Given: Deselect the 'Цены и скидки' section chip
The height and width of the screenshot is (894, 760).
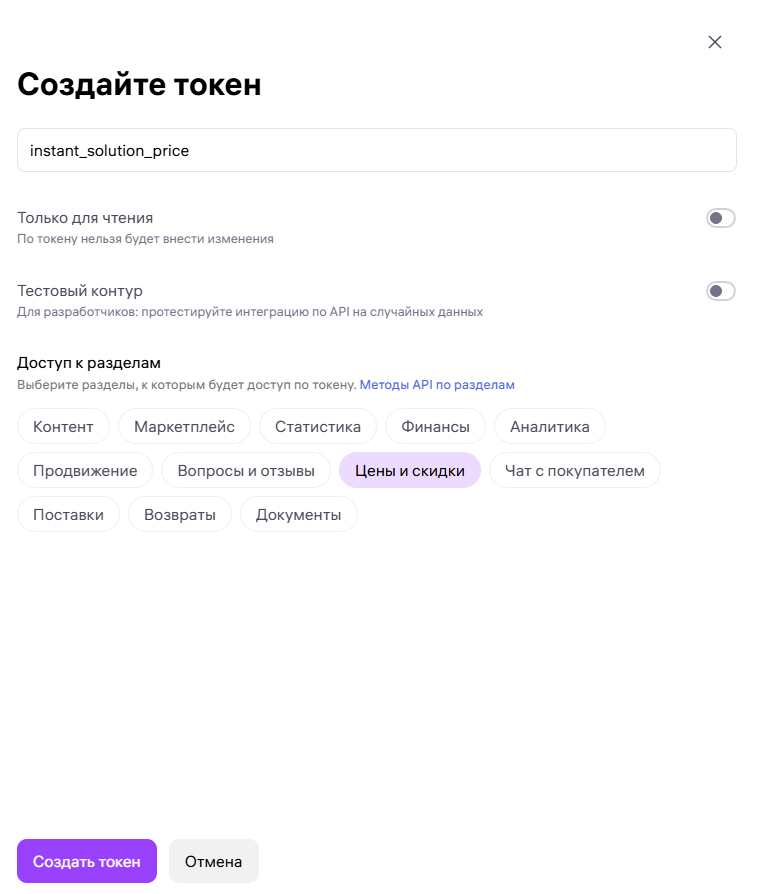Looking at the screenshot, I should click(409, 470).
